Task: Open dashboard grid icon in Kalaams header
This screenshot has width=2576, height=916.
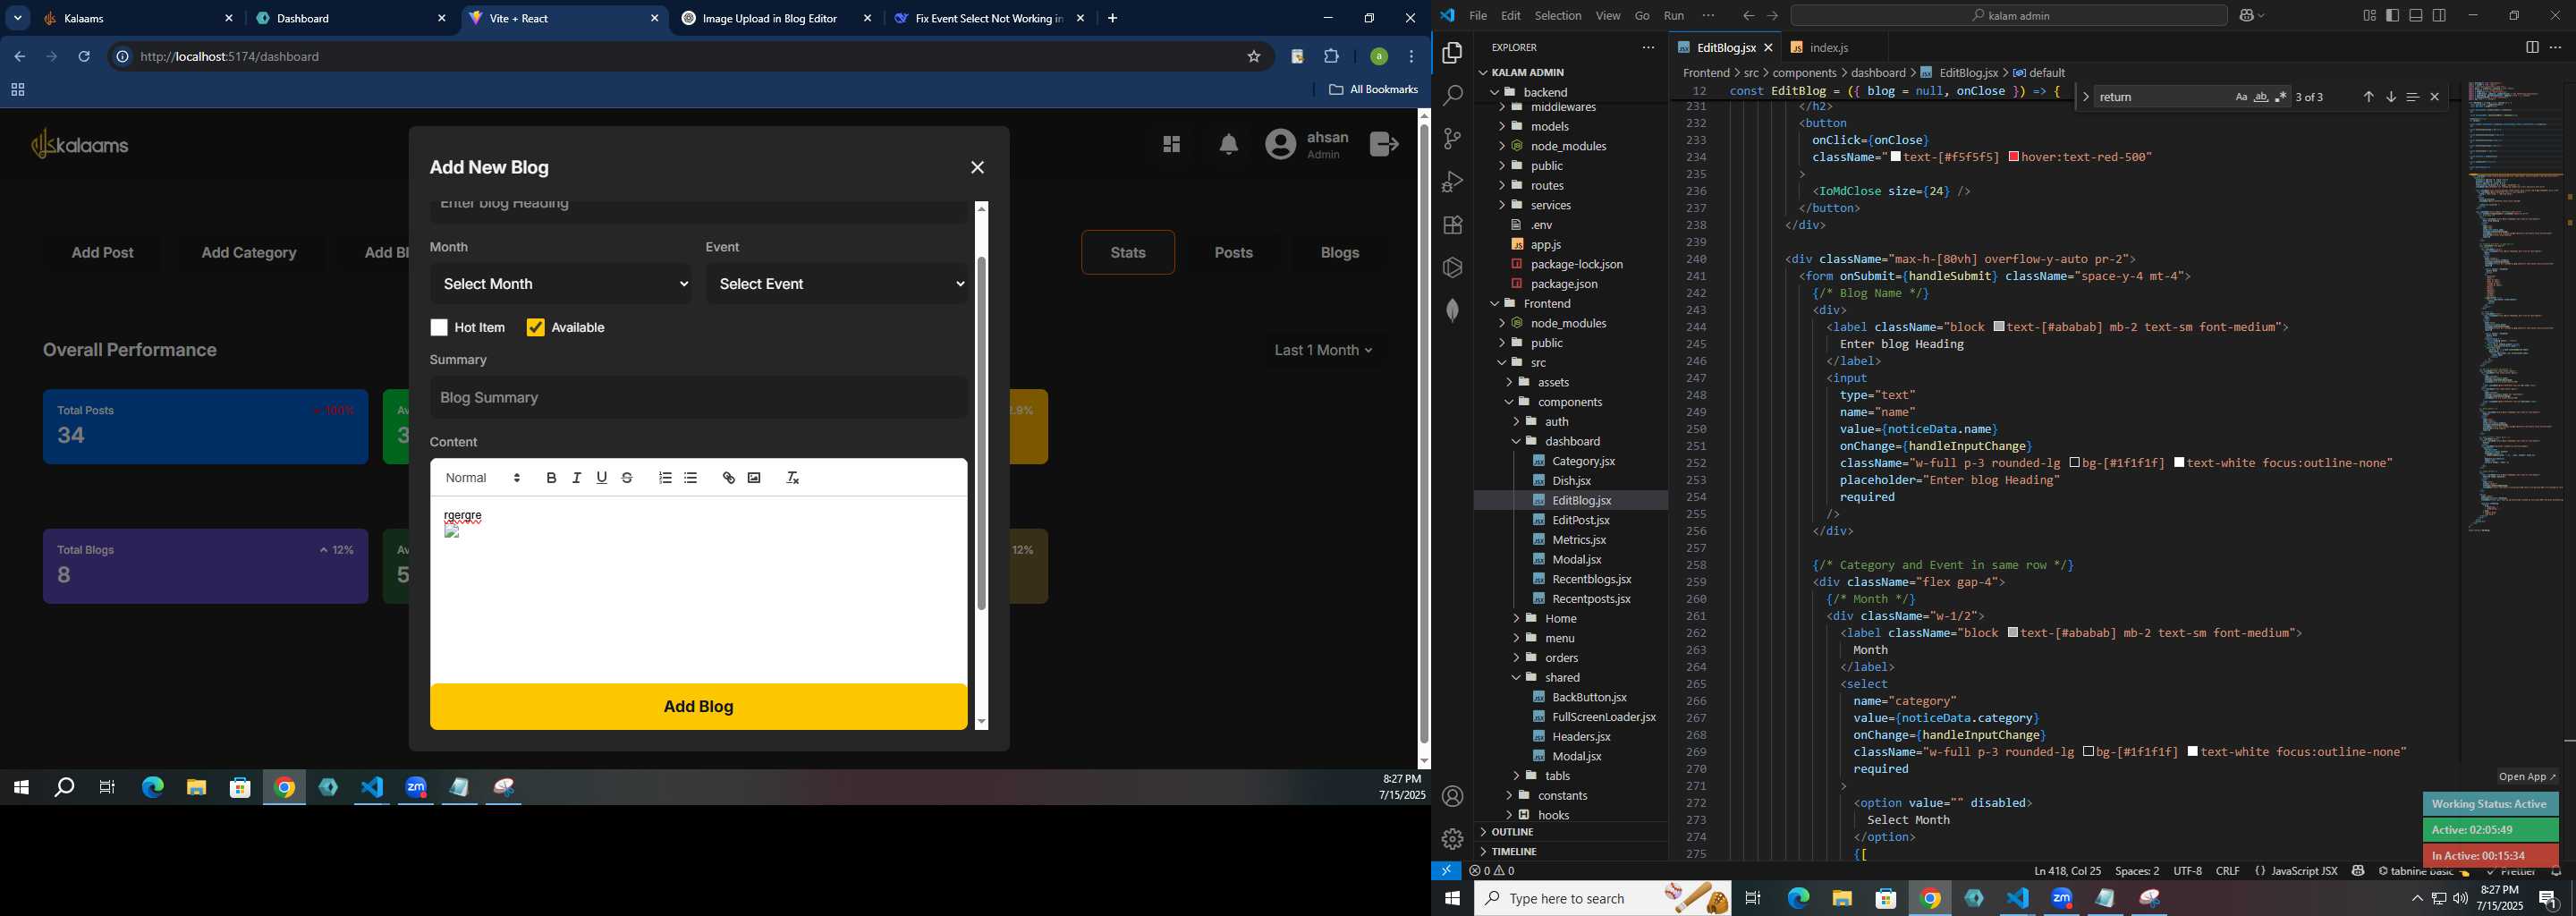Action: (x=1171, y=145)
